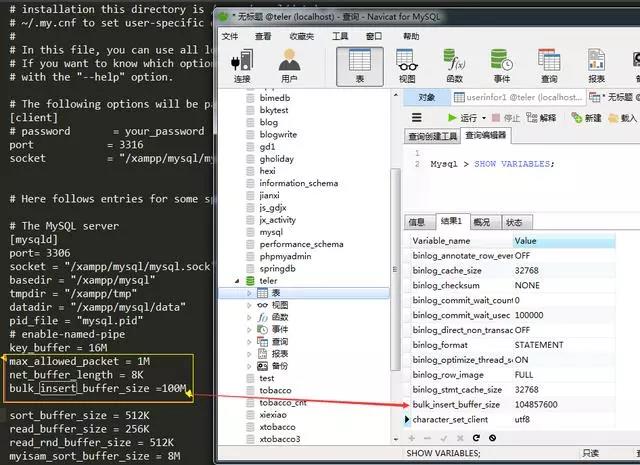The width and height of the screenshot is (640, 465).
Task: Switch to the 查询编辑器 tab
Action: click(x=486, y=135)
